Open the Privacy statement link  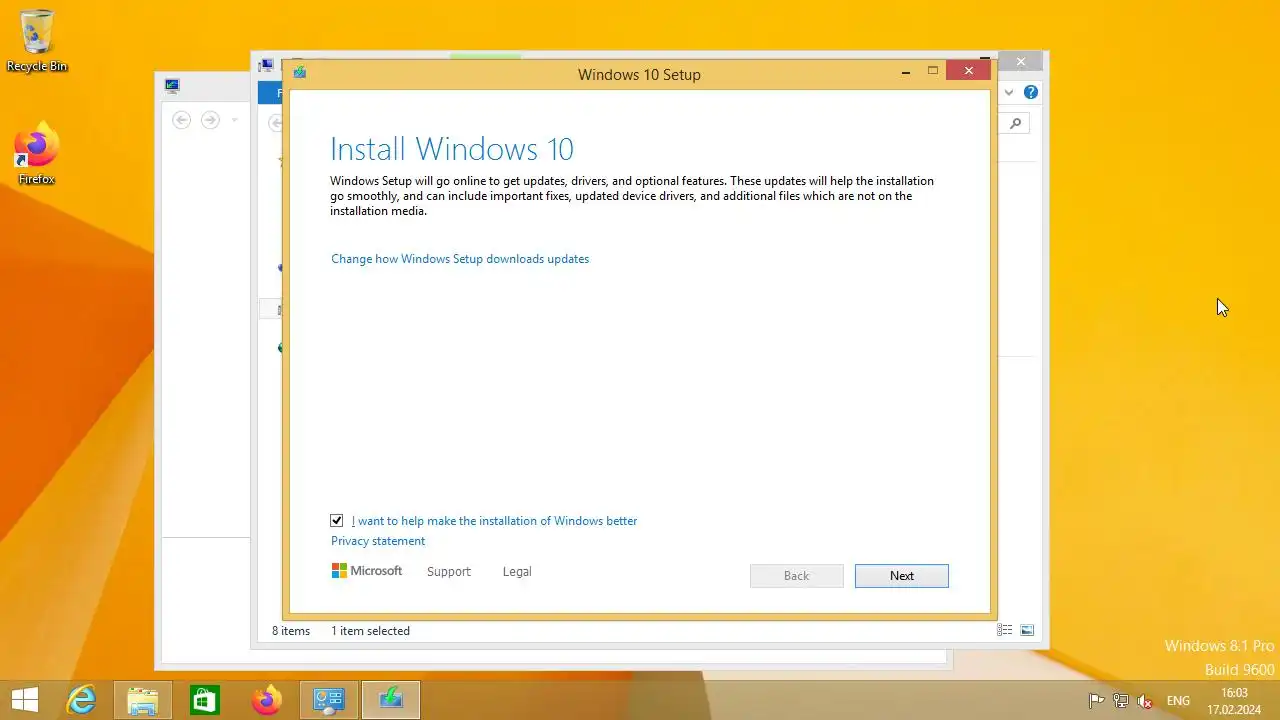tap(378, 541)
